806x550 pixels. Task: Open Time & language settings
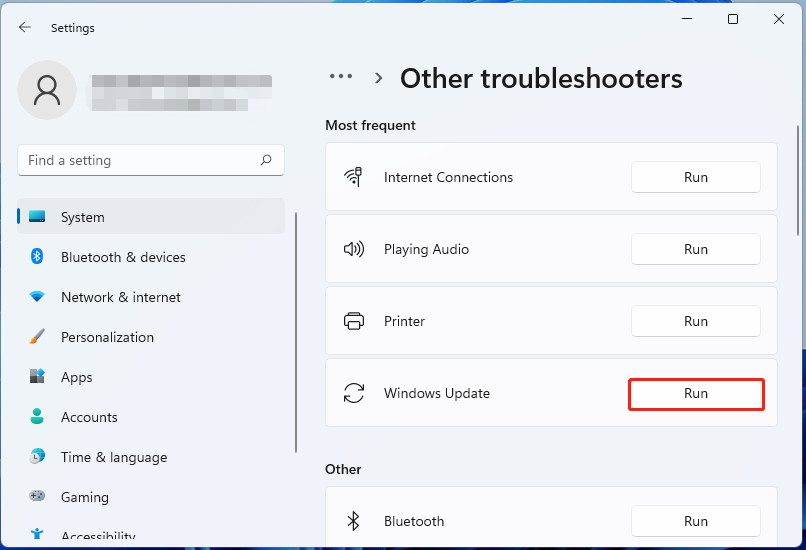click(x=151, y=457)
